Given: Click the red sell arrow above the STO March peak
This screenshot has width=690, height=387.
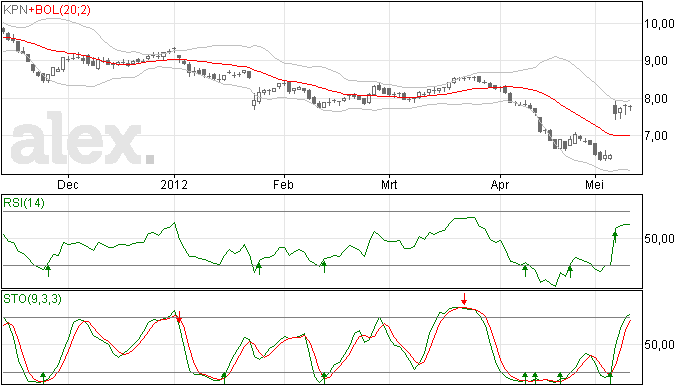Looking at the screenshot, I should pyautogui.click(x=464, y=299).
